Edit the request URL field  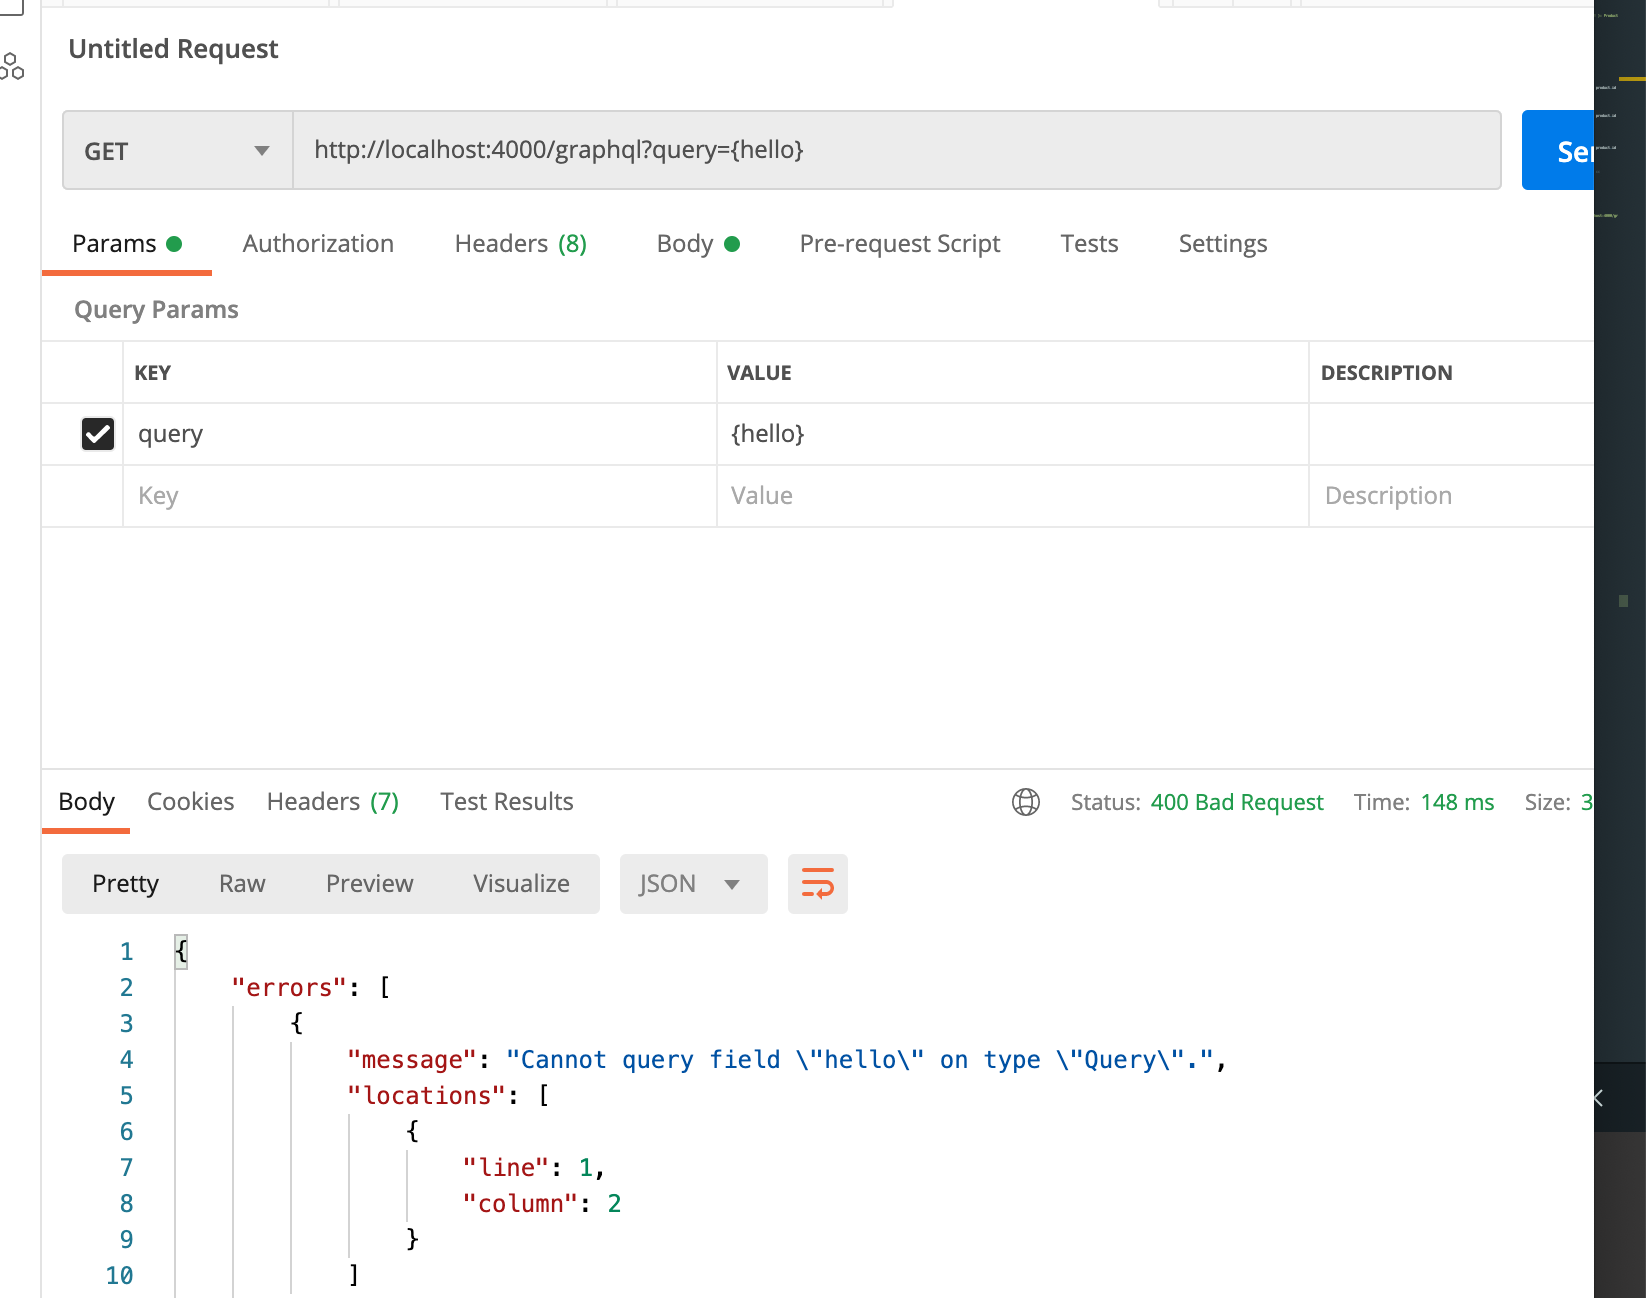coord(897,150)
